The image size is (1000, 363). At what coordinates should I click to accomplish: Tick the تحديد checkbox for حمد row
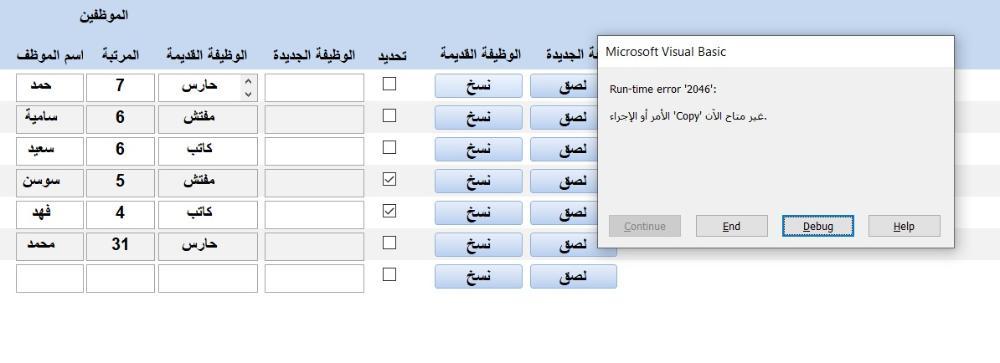tap(389, 84)
